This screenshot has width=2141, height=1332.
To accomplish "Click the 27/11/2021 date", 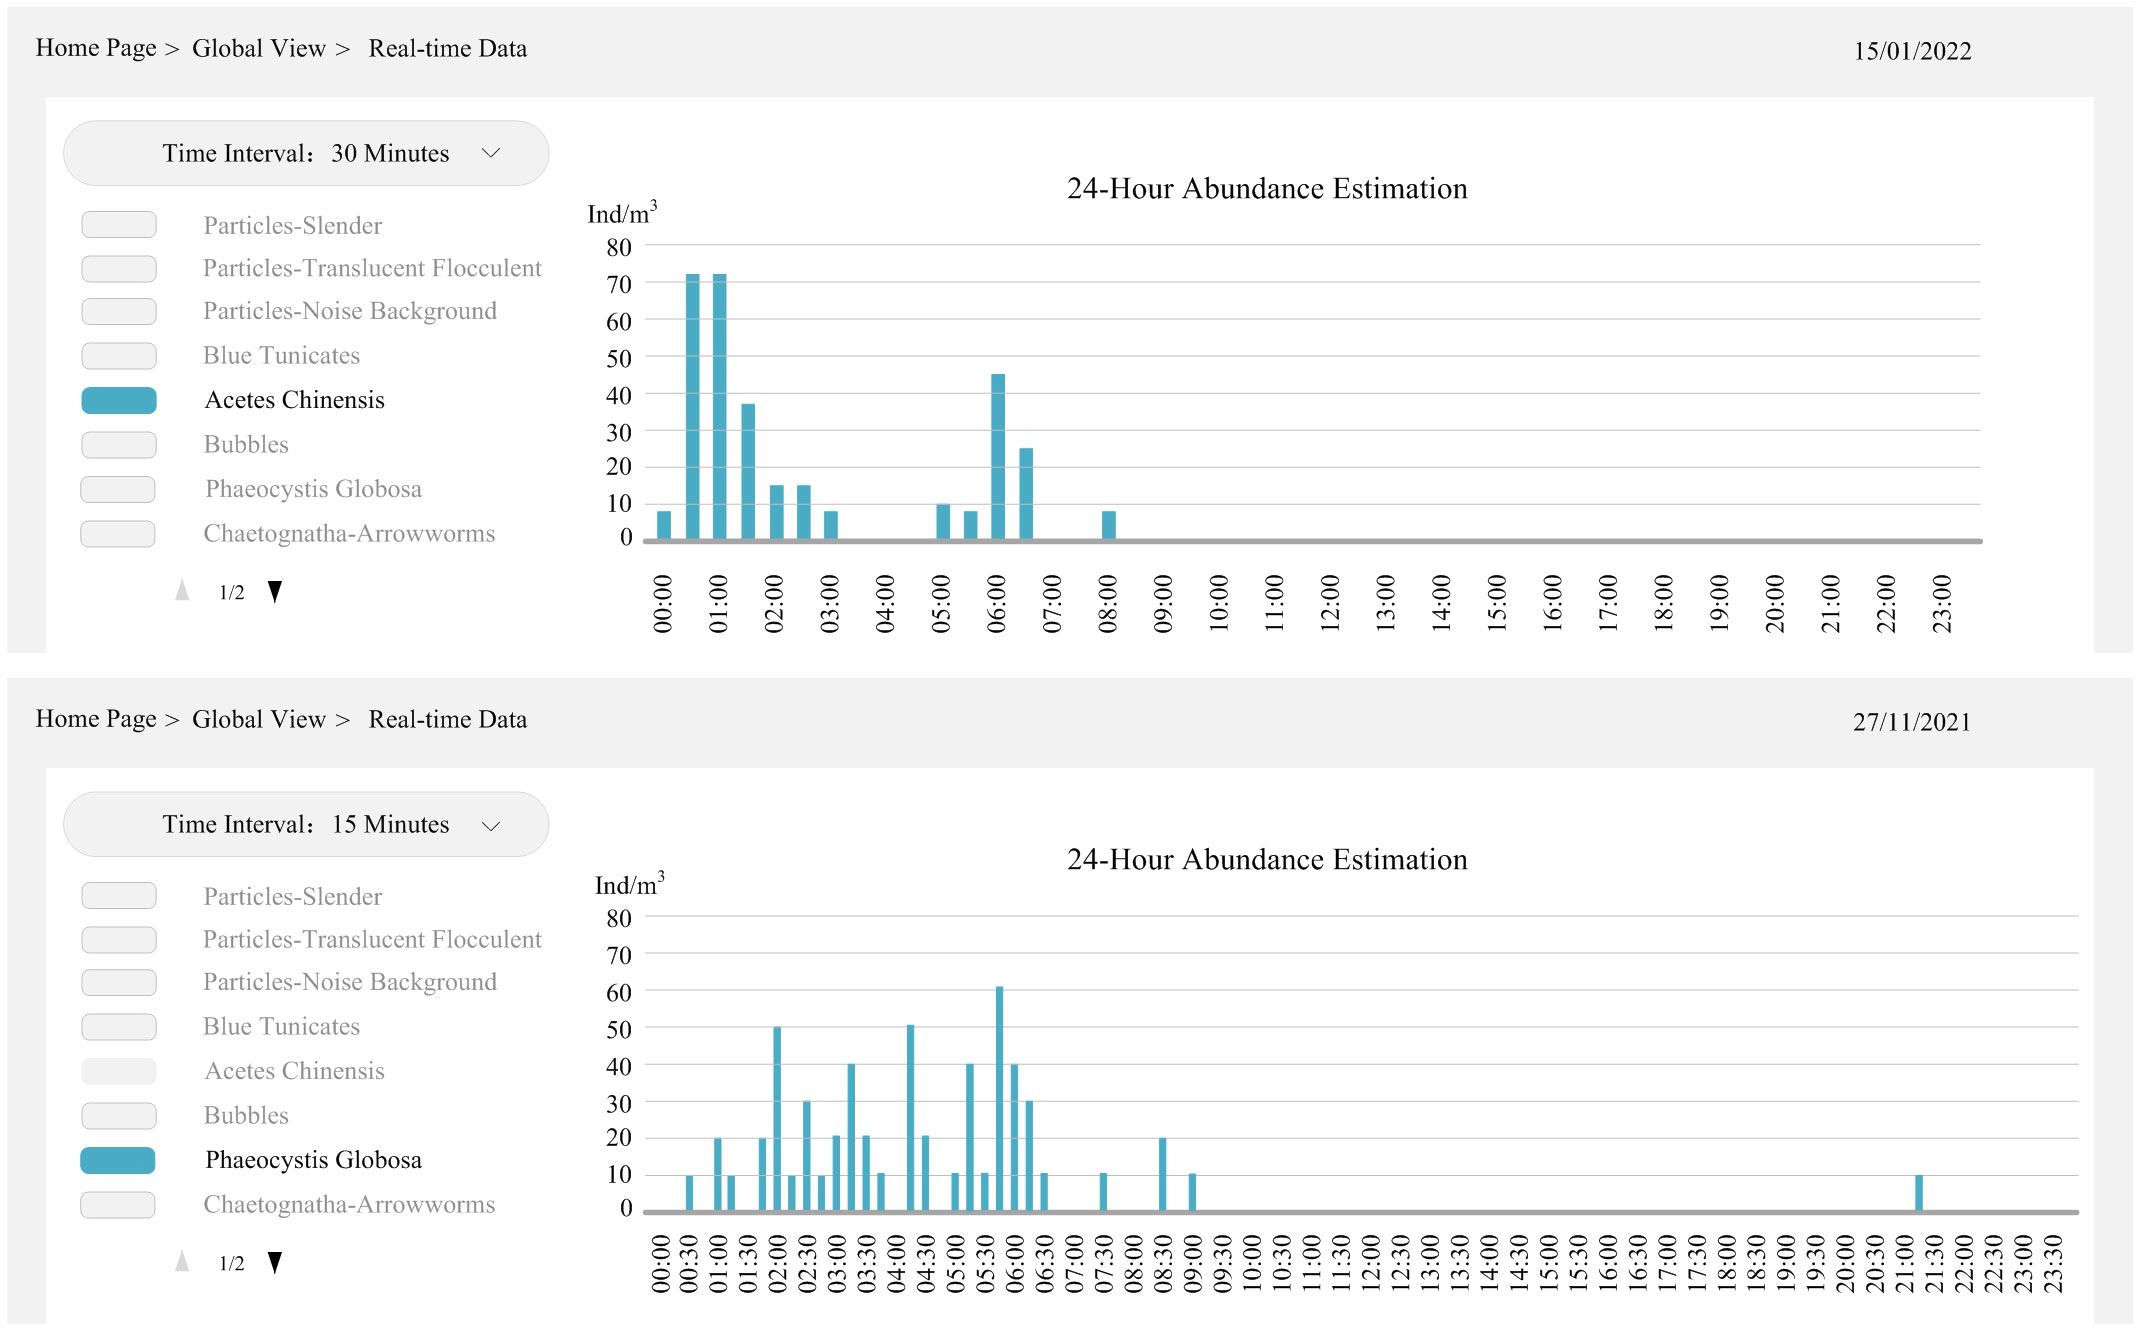I will [x=1912, y=722].
